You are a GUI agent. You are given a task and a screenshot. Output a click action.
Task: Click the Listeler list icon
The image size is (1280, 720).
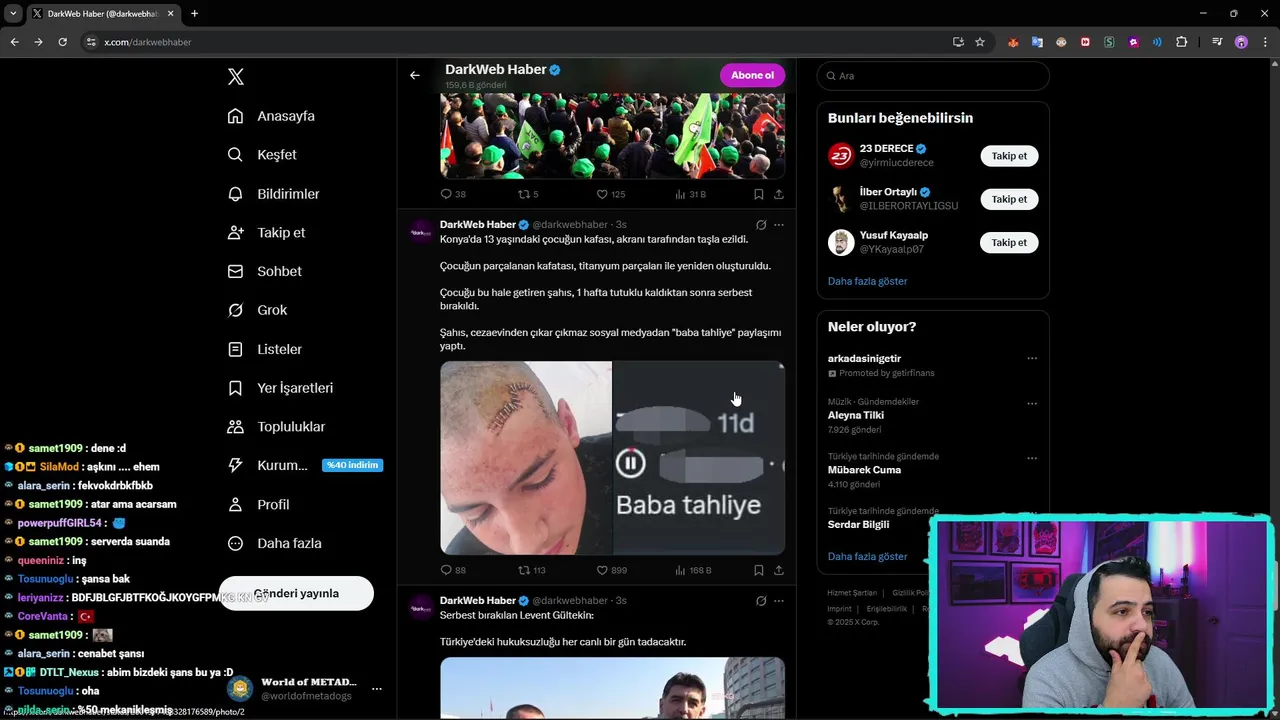tap(235, 349)
